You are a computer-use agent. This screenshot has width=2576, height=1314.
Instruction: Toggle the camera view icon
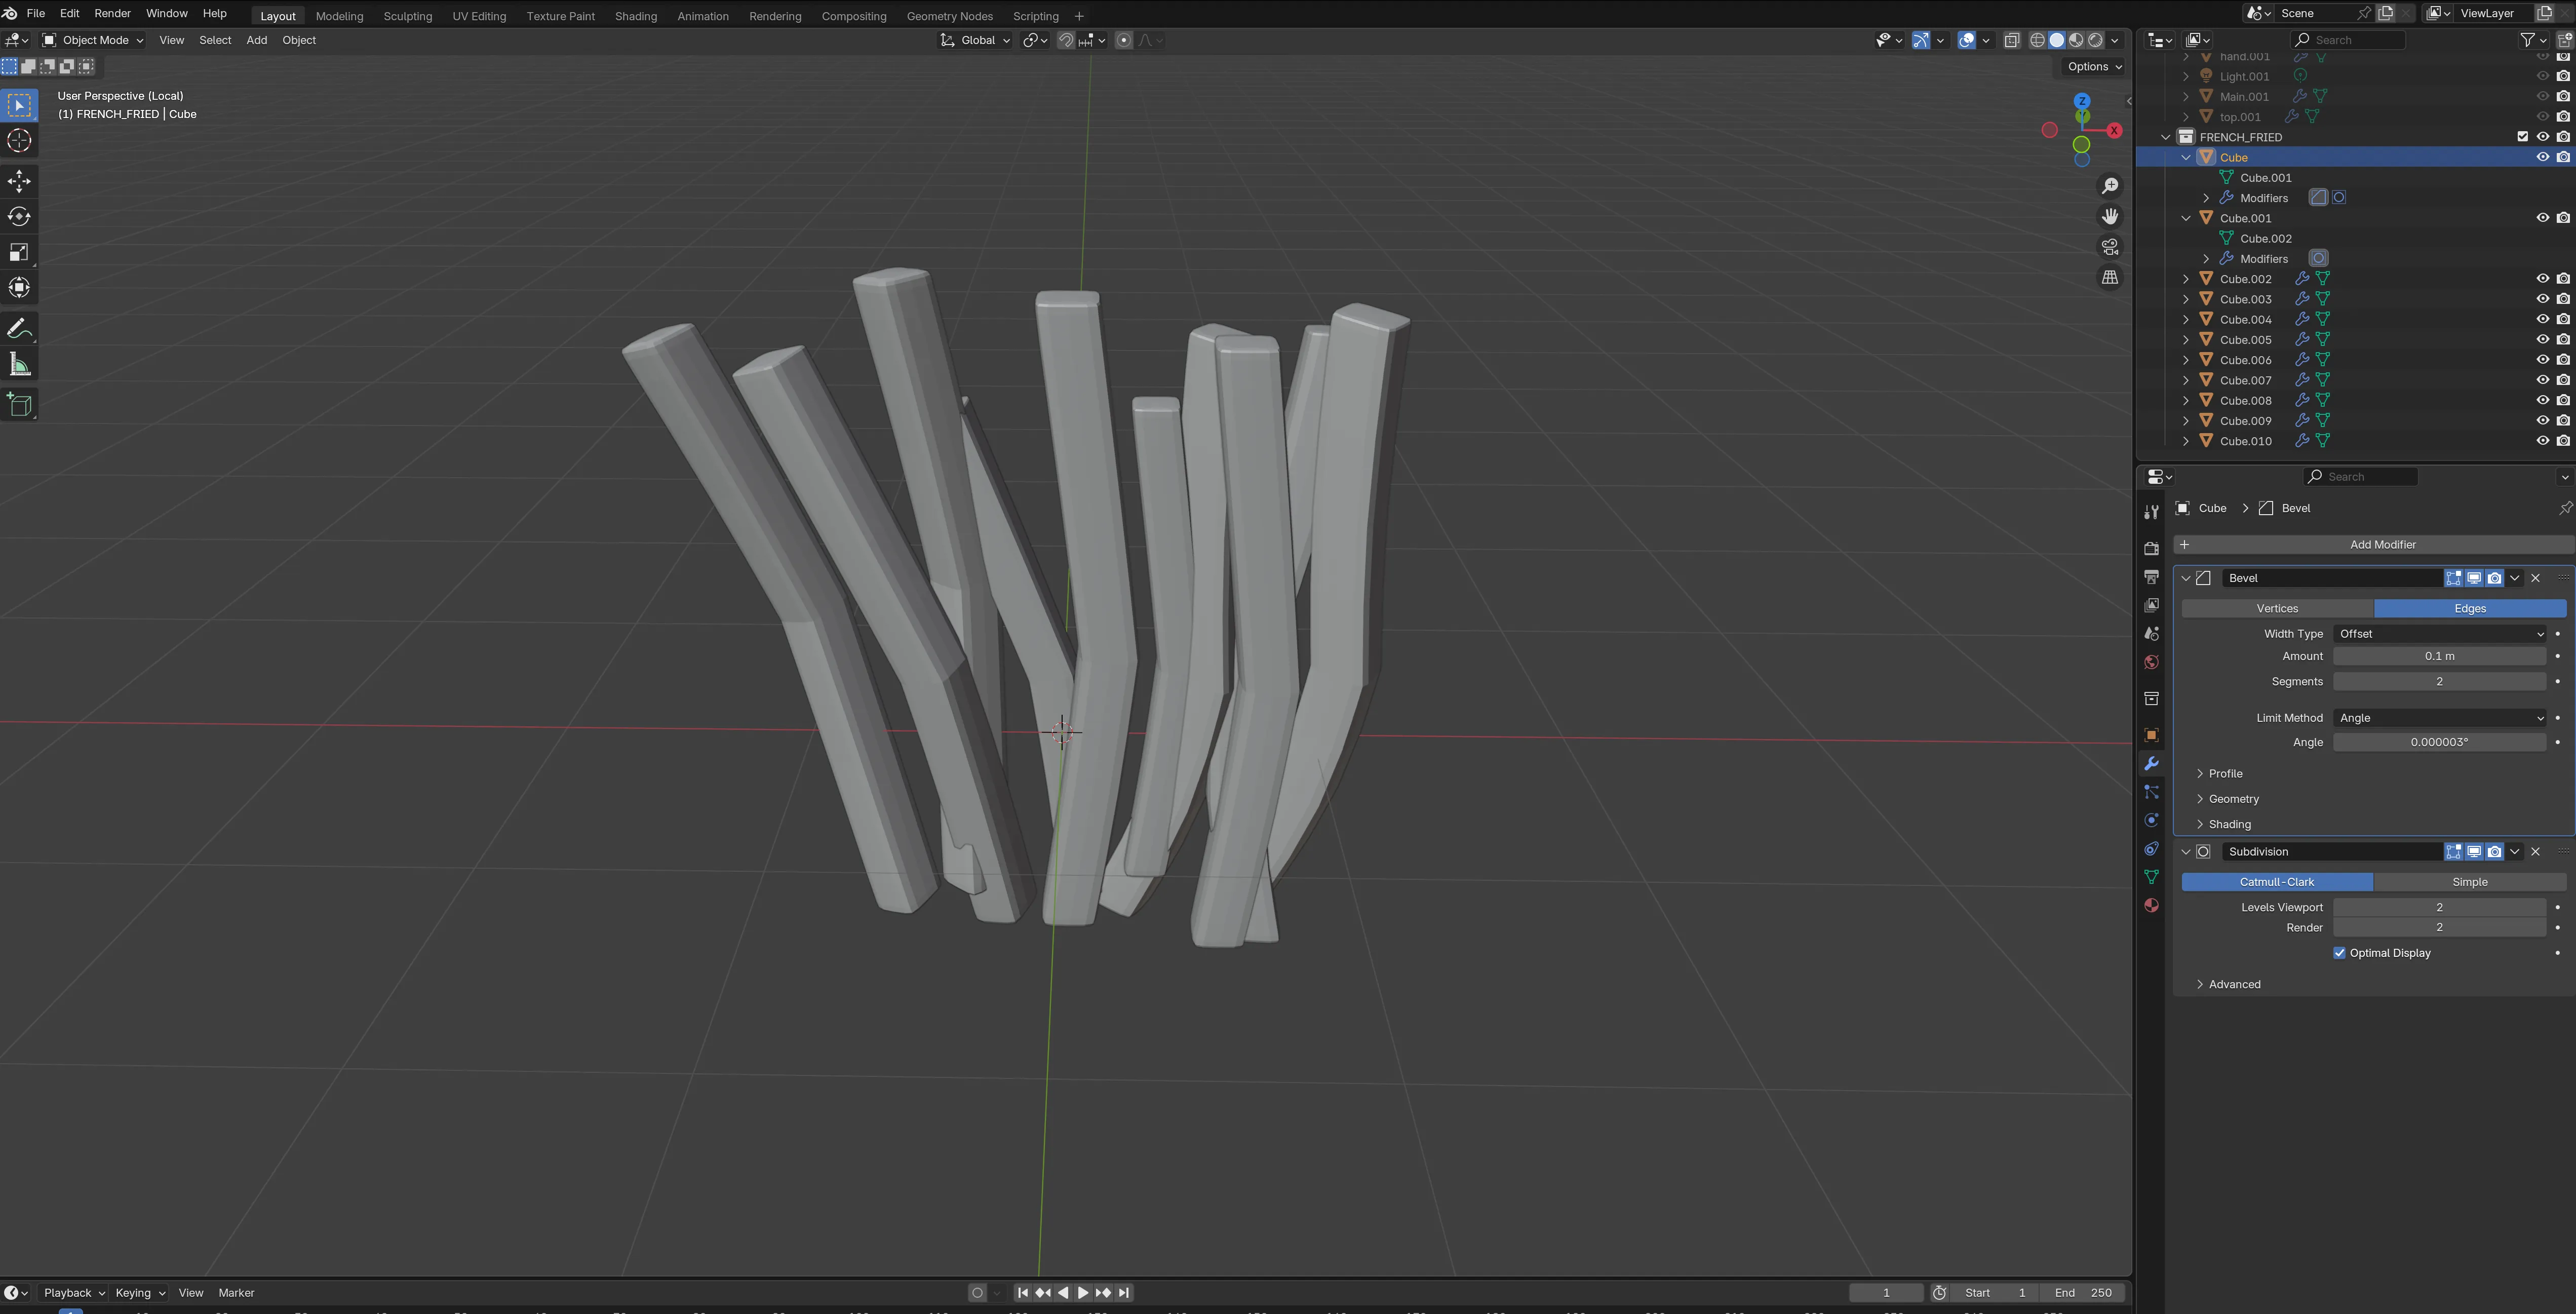[2110, 247]
